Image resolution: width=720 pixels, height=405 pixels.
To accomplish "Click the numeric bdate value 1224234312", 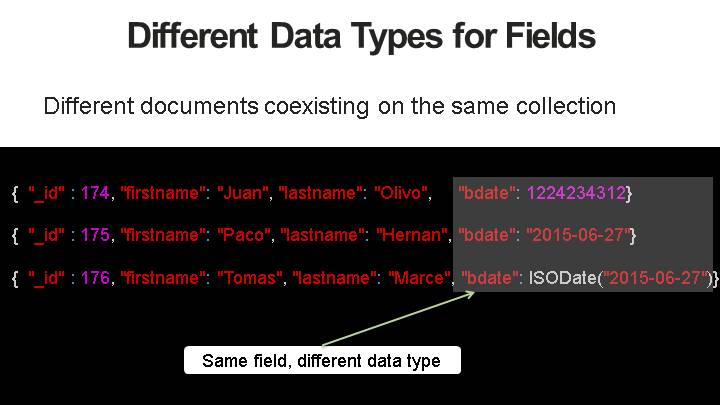I will pos(575,191).
